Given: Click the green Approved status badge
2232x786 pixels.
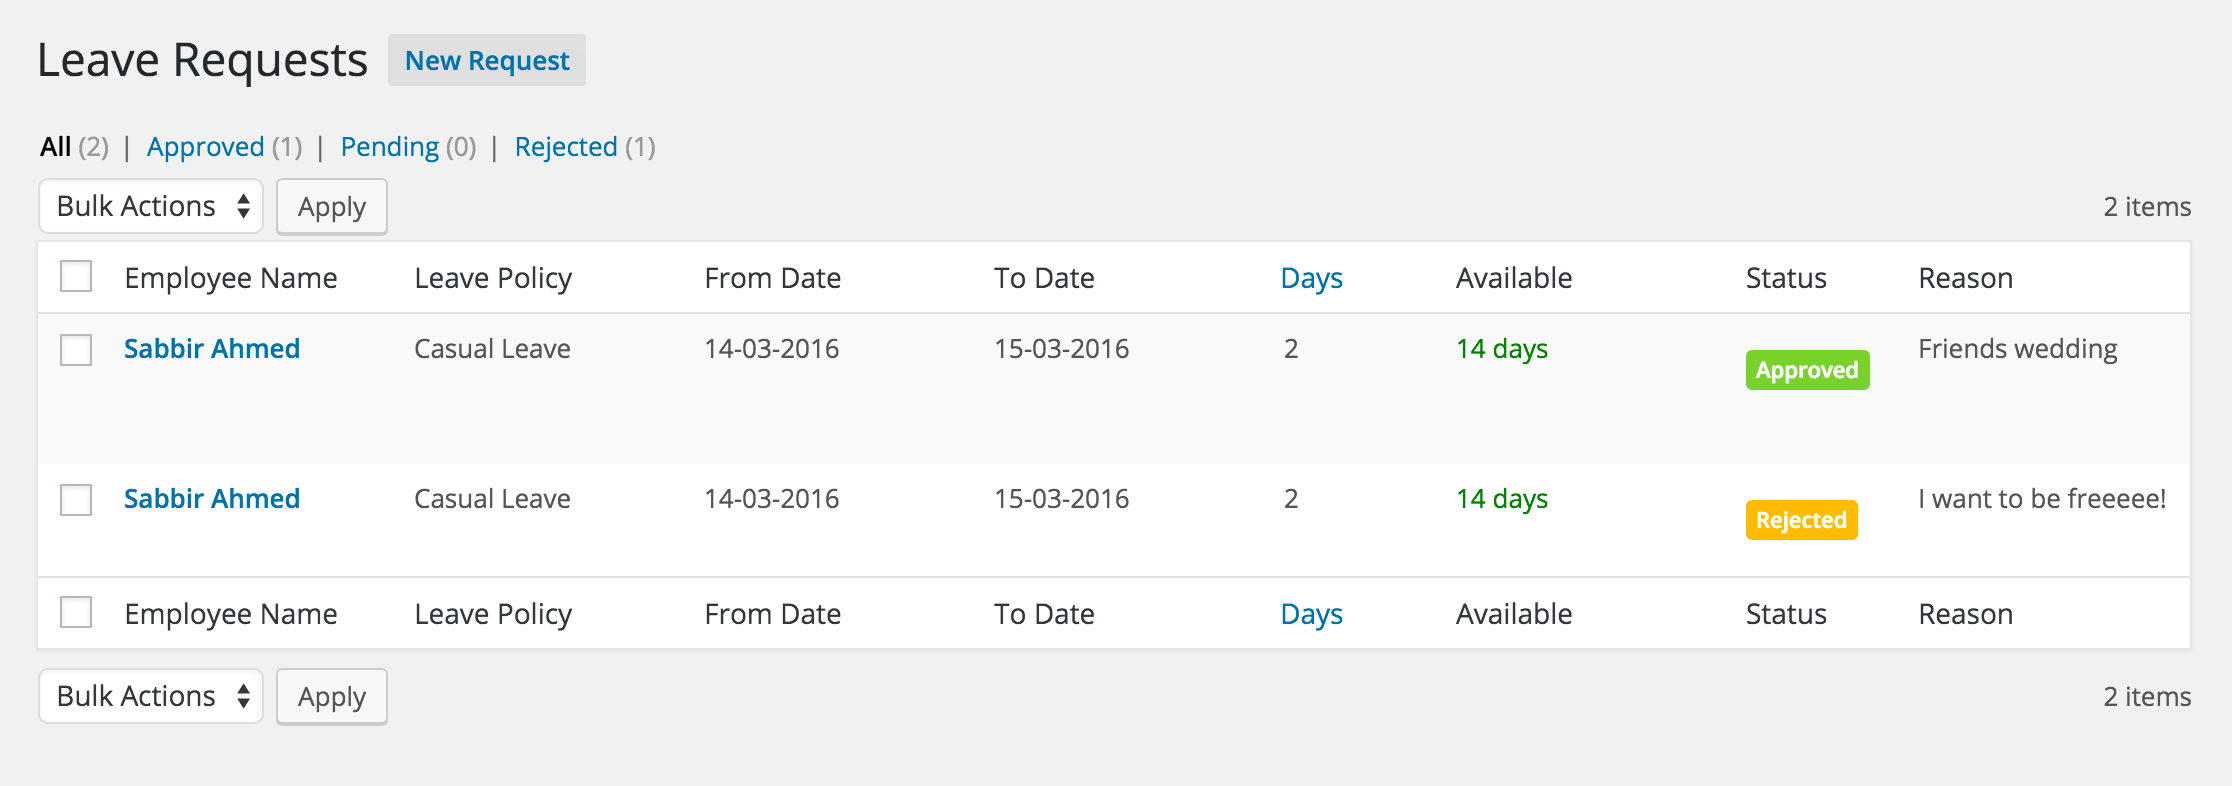Looking at the screenshot, I should (1807, 370).
